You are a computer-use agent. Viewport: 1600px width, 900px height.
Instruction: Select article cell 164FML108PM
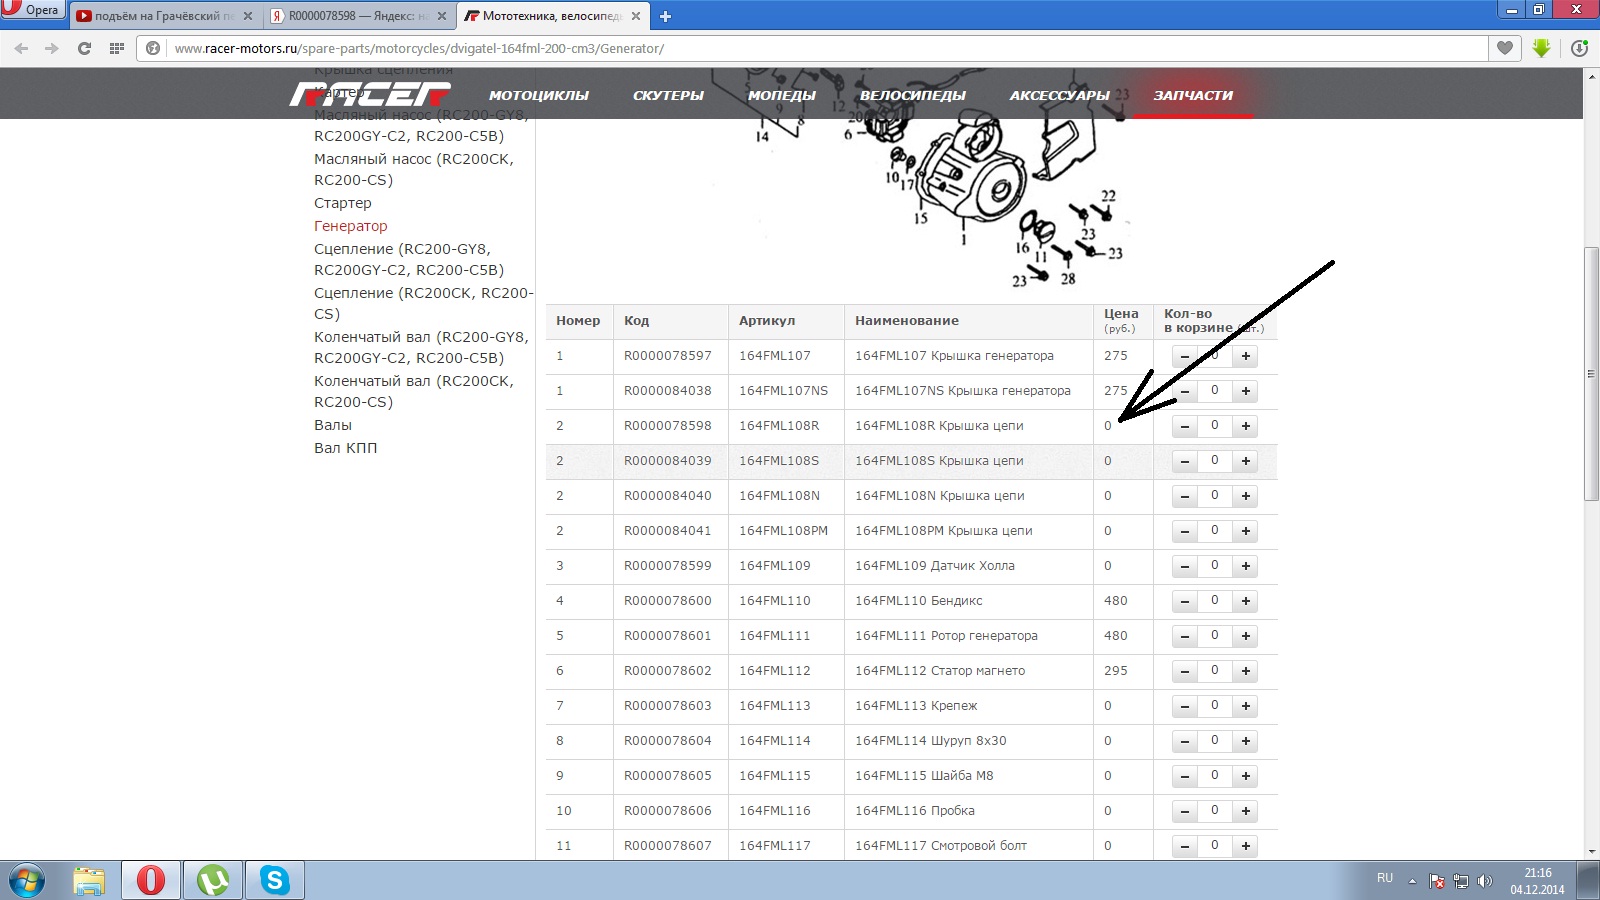tap(784, 531)
